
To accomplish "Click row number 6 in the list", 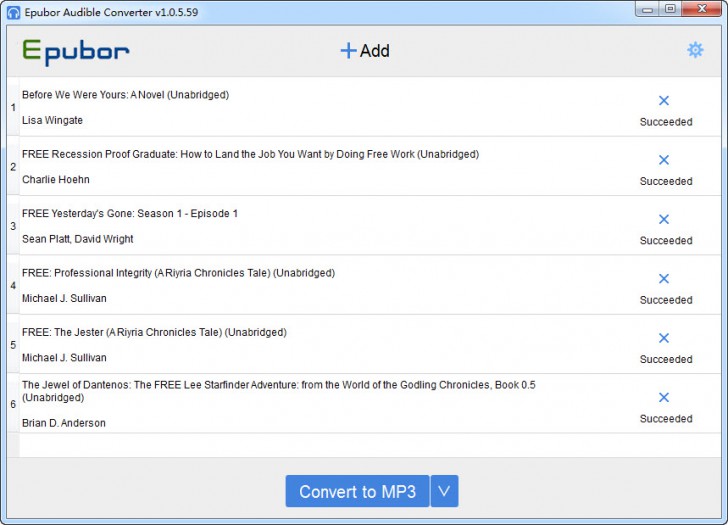I will pyautogui.click(x=13, y=404).
